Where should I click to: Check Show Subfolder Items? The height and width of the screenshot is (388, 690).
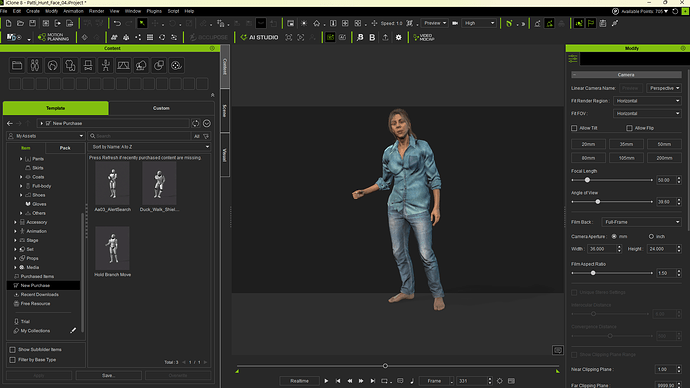click(12, 350)
